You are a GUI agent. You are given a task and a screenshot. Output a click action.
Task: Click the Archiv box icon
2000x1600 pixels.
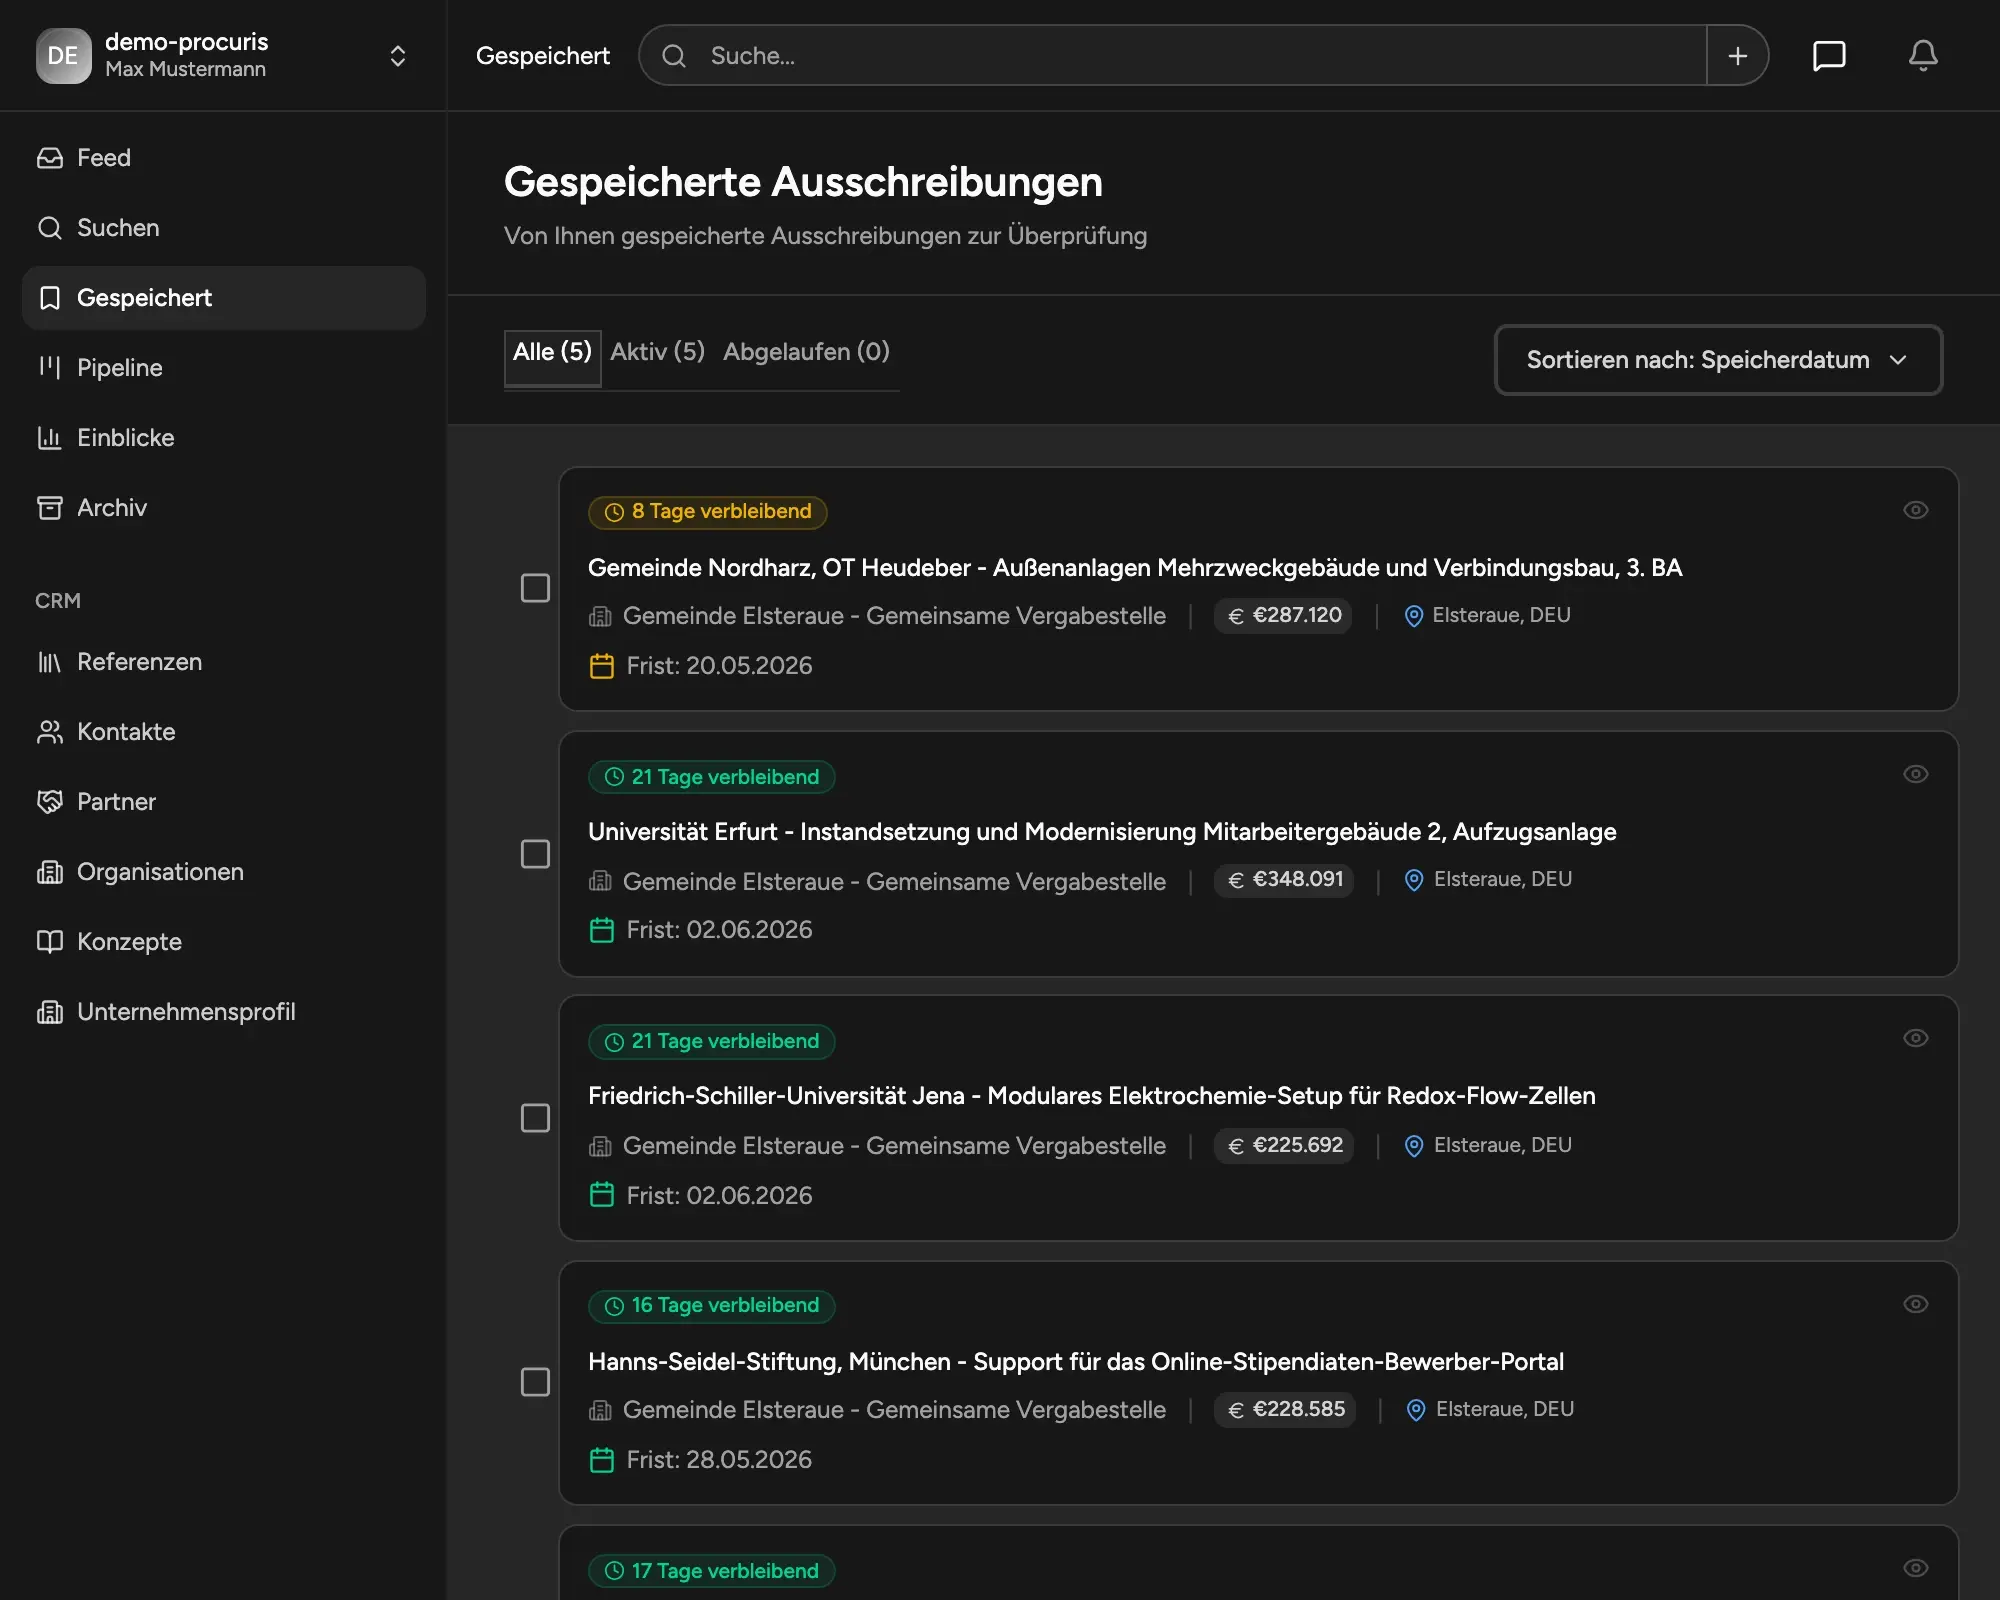pyautogui.click(x=50, y=508)
